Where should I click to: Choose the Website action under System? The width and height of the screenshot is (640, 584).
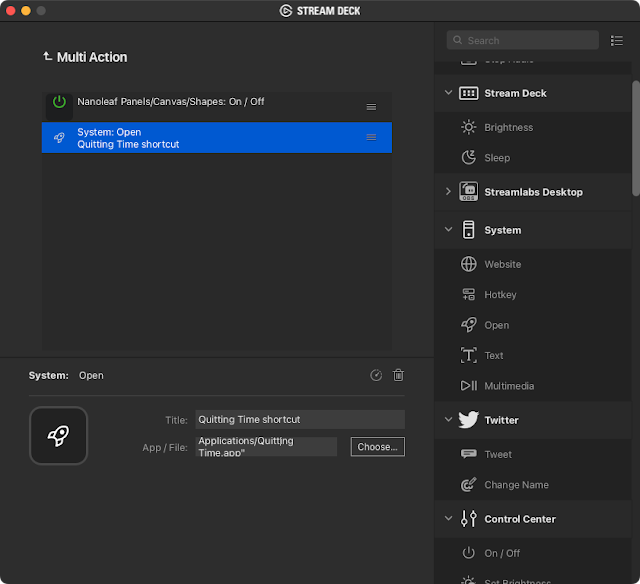502,264
